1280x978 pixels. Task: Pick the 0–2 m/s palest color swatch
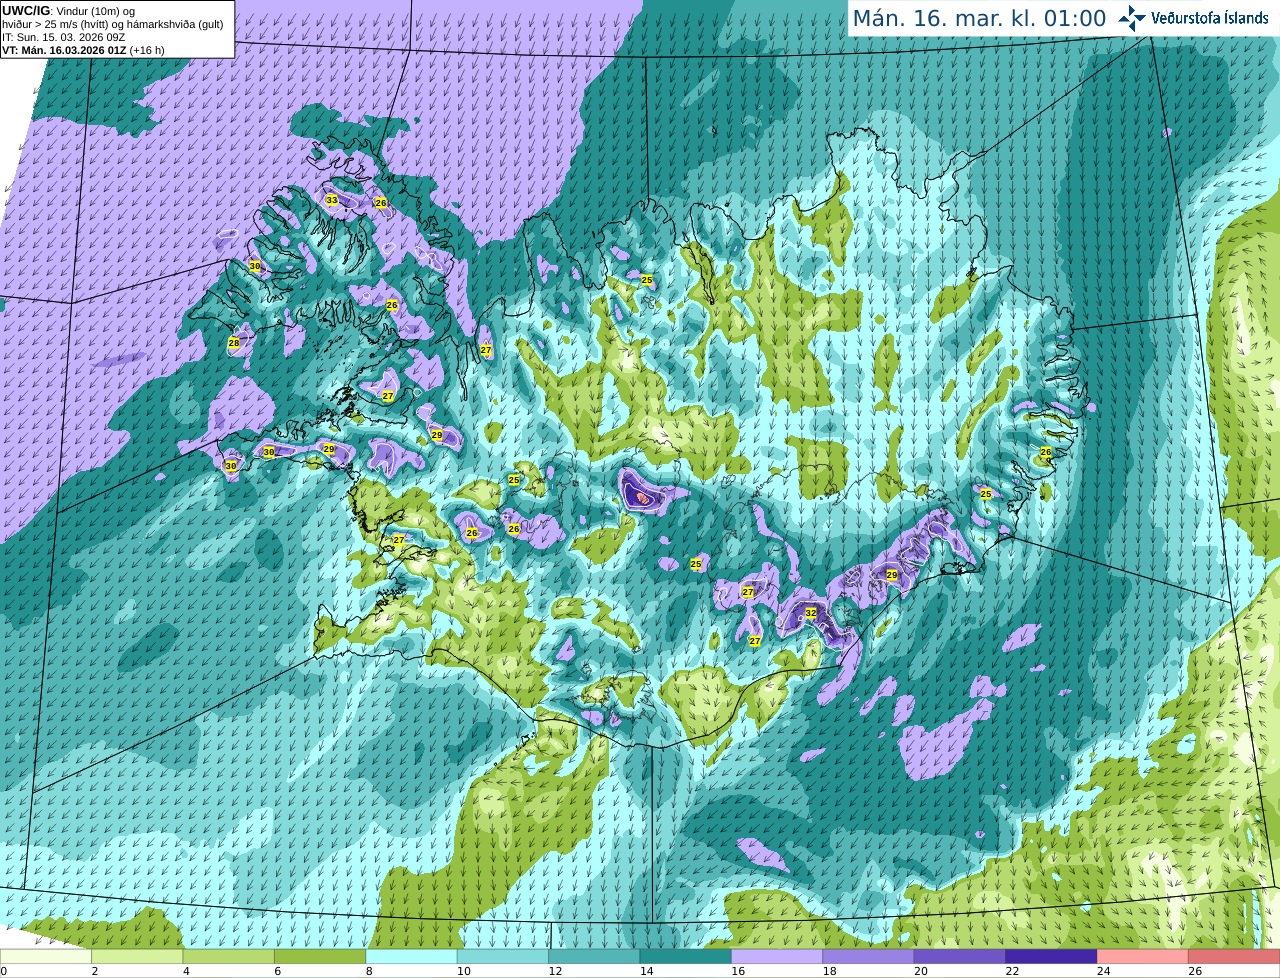pyautogui.click(x=46, y=956)
